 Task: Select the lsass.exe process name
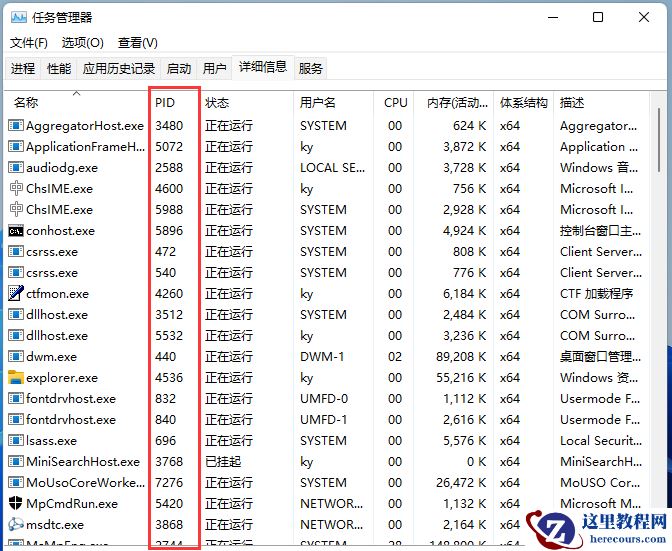coord(51,440)
